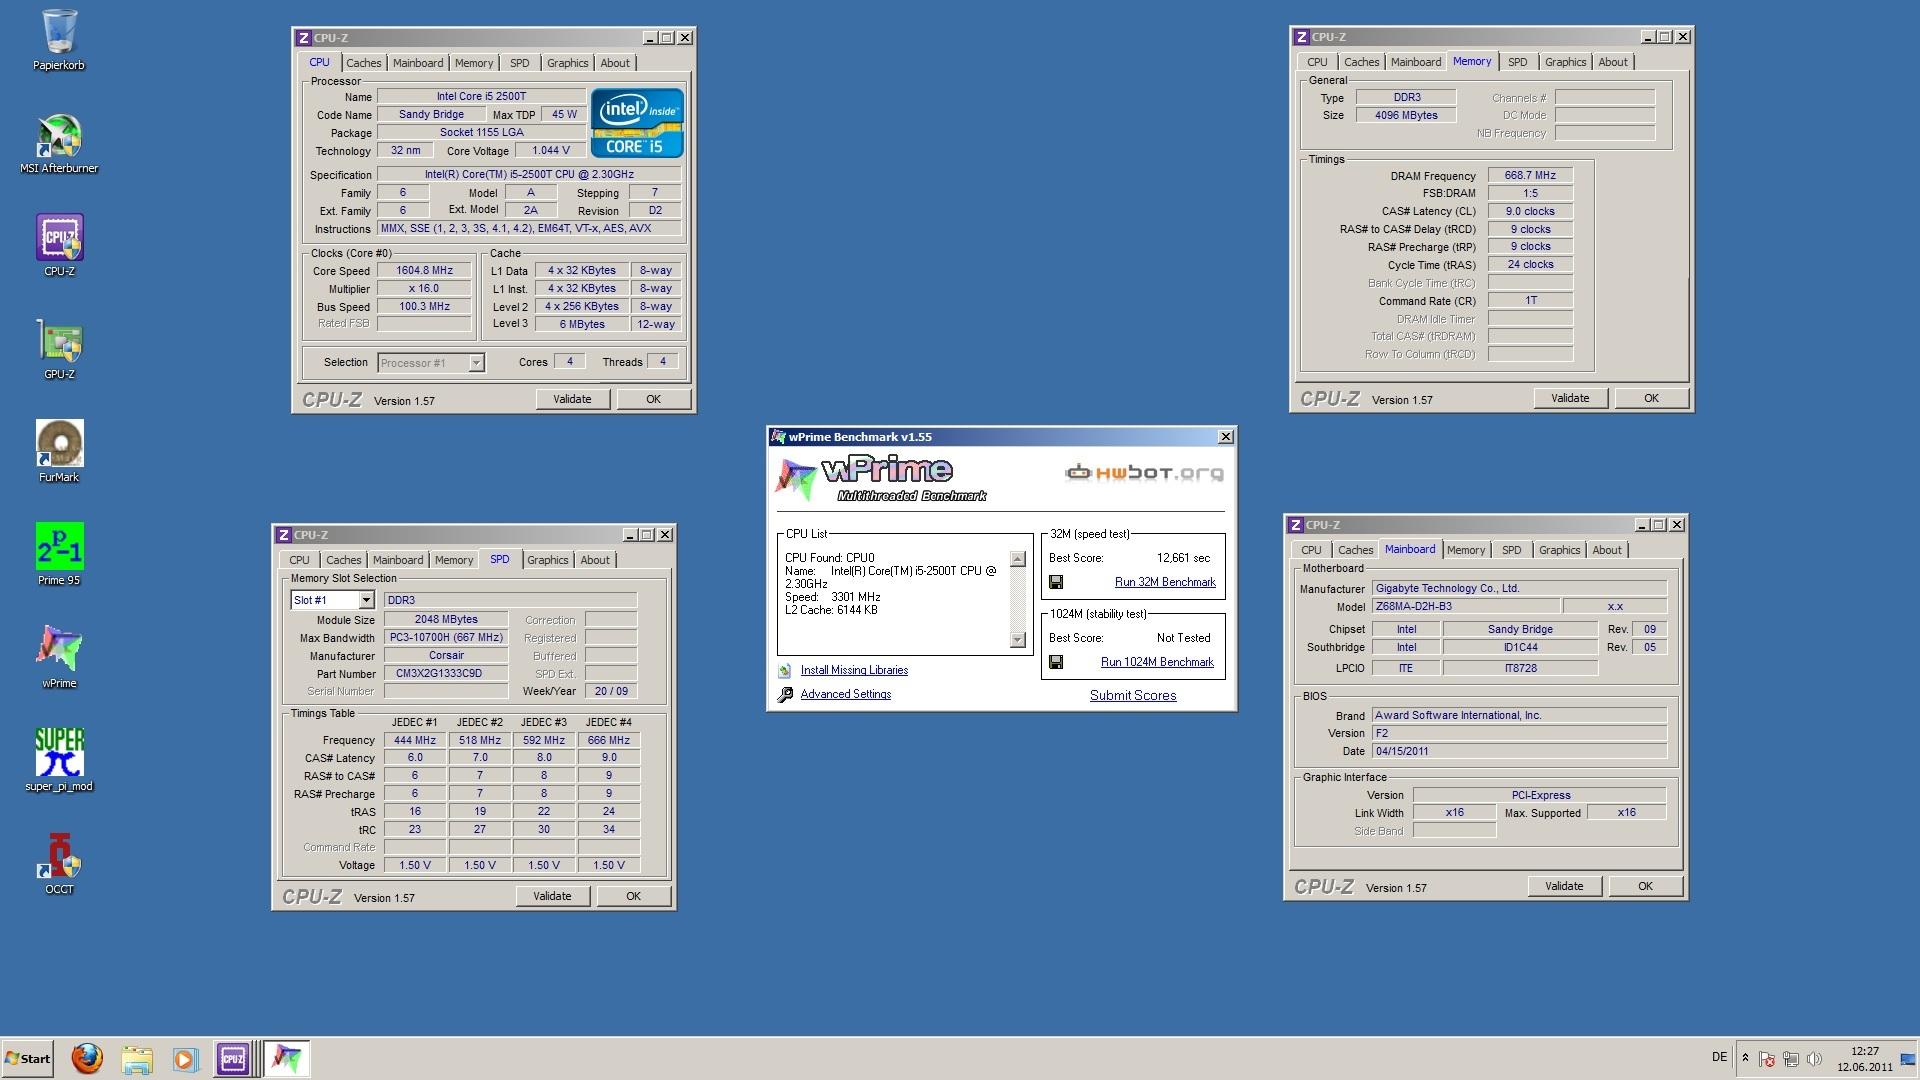Screen dimensions: 1920x1080
Task: Open the Processor #1 selection dropdown
Action: coord(477,363)
